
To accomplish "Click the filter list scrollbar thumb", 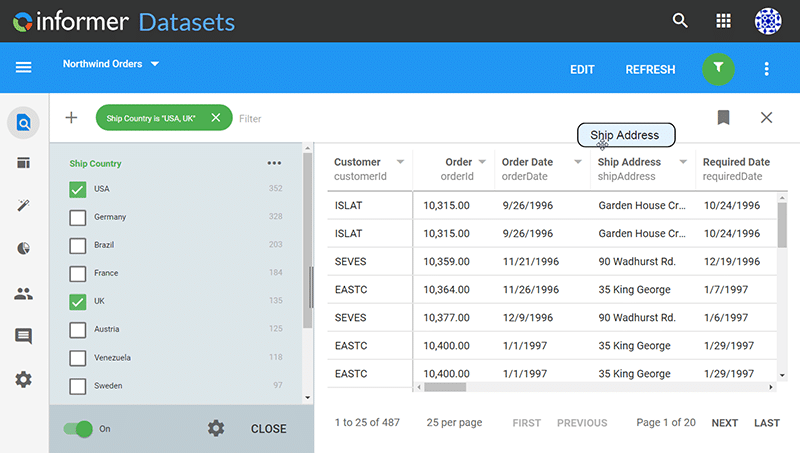I will click(307, 240).
